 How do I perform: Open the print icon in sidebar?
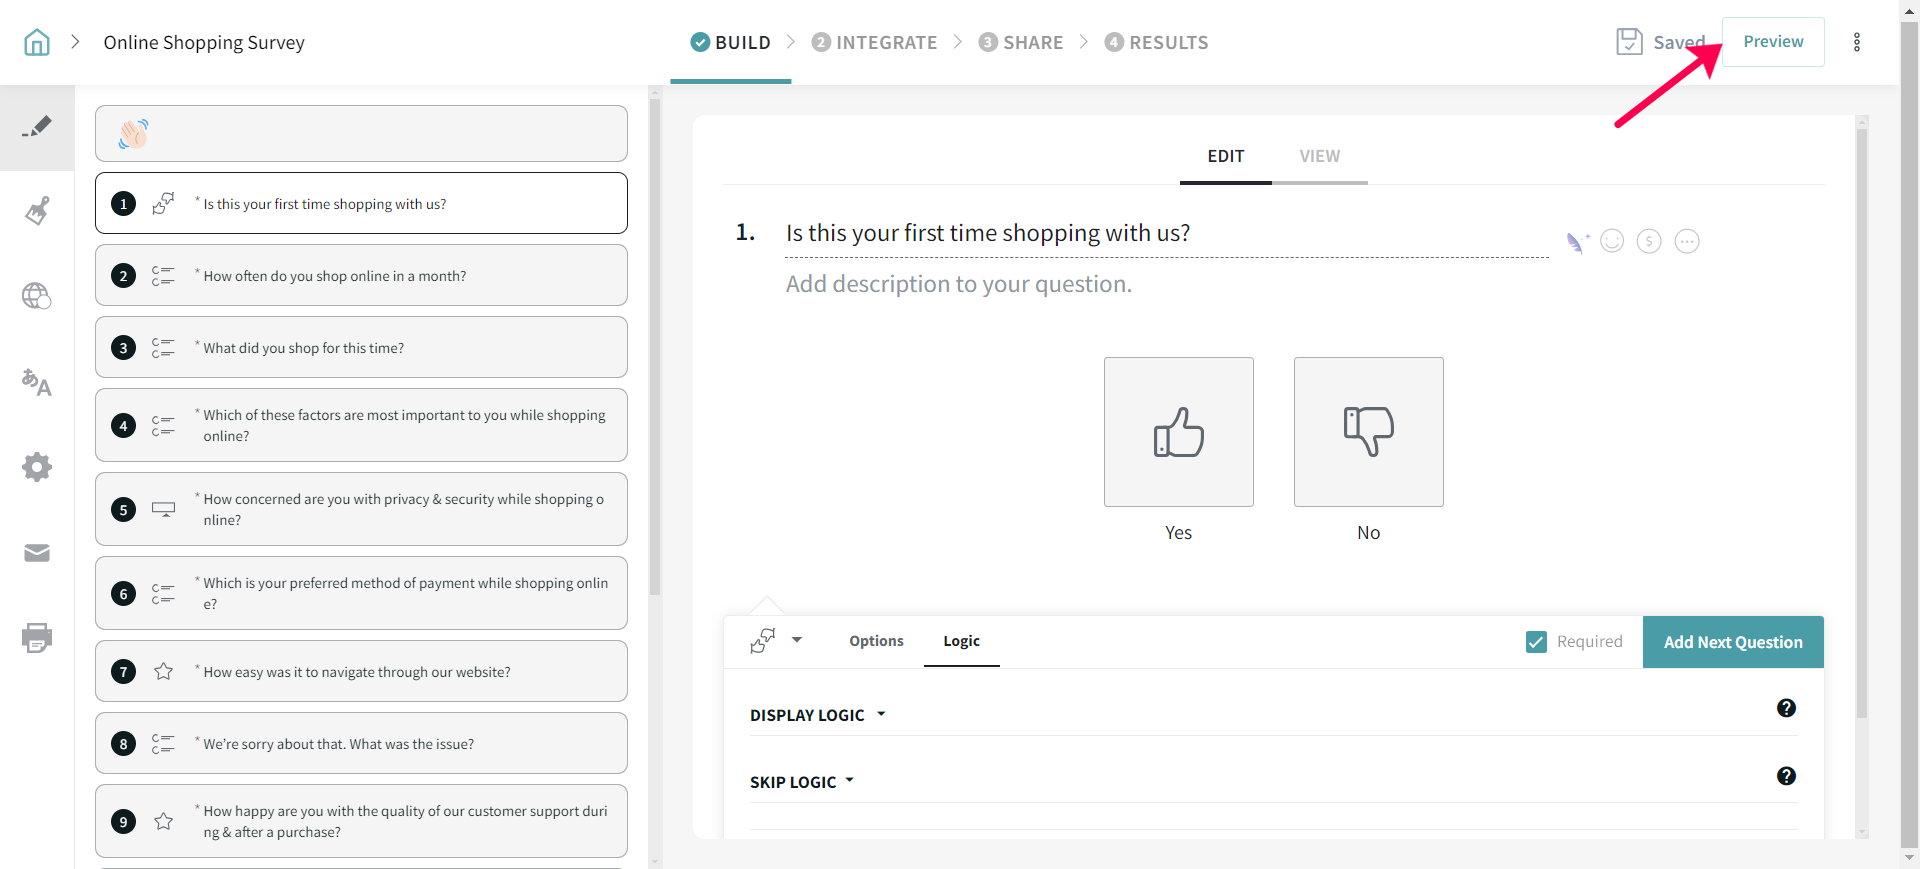click(x=37, y=637)
